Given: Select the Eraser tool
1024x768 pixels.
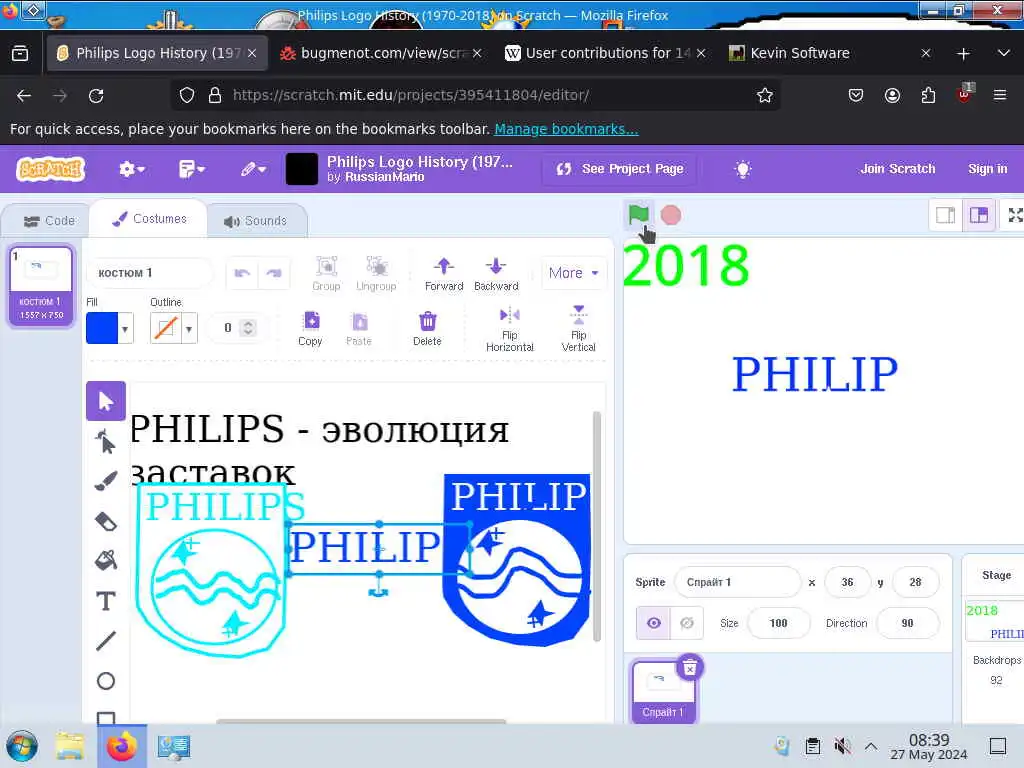Looking at the screenshot, I should click(x=106, y=521).
